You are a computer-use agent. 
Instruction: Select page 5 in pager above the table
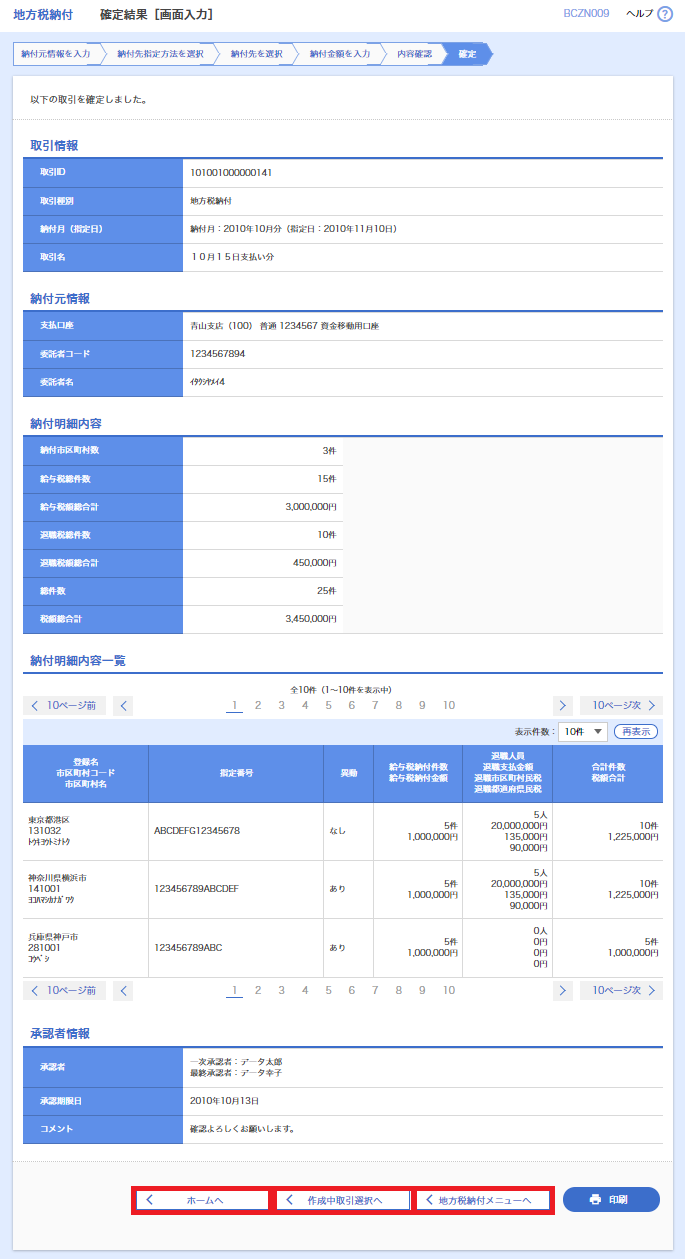(328, 706)
